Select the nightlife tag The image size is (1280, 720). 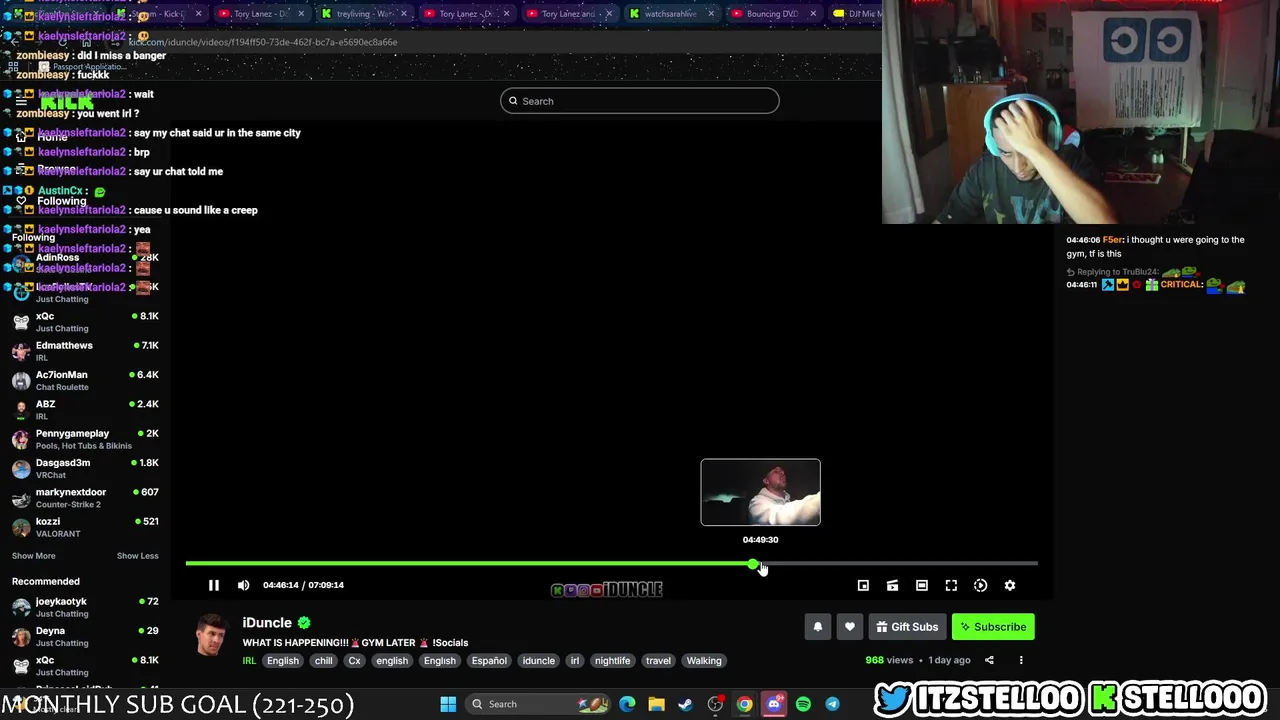pyautogui.click(x=612, y=660)
